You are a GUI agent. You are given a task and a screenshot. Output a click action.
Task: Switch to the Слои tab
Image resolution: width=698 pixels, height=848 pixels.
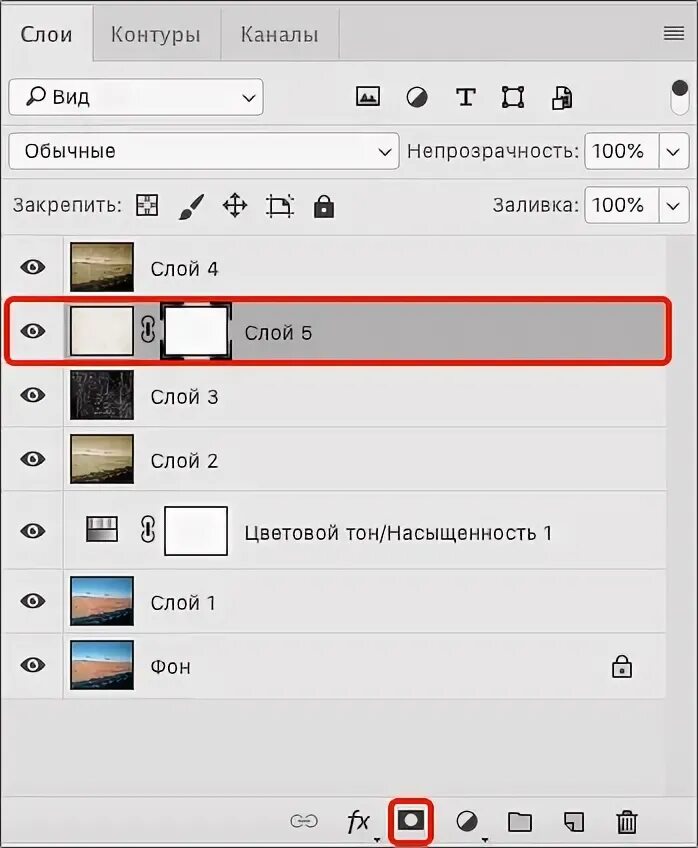coord(46,34)
